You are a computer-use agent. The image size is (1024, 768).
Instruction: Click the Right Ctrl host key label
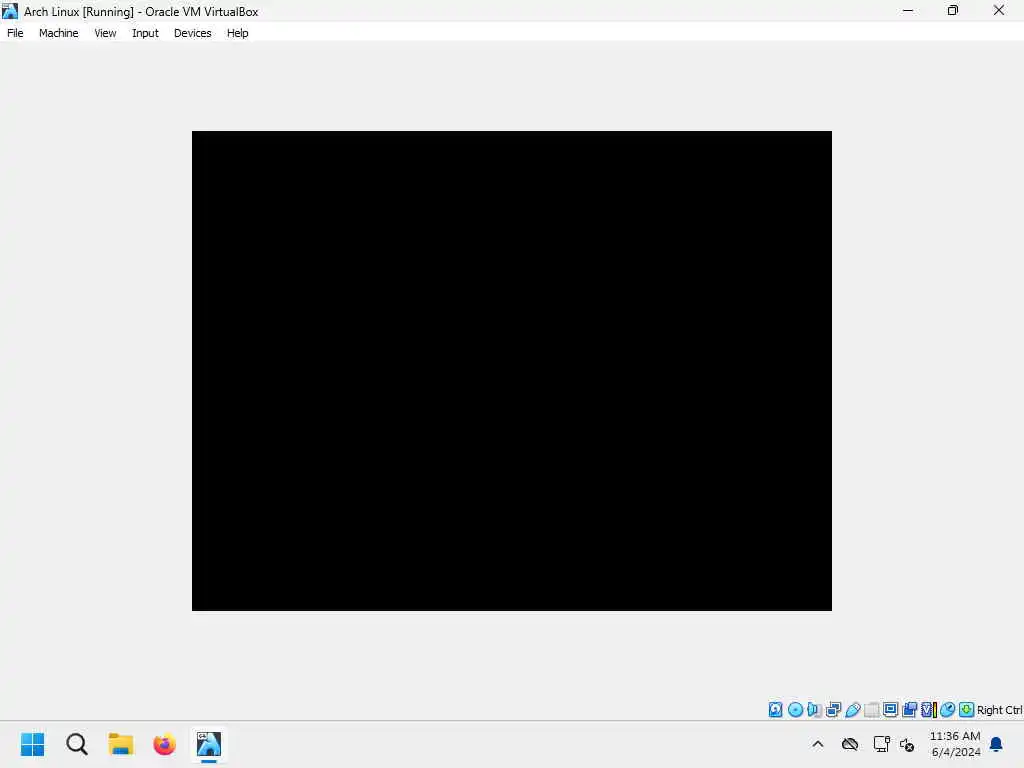coord(1000,710)
